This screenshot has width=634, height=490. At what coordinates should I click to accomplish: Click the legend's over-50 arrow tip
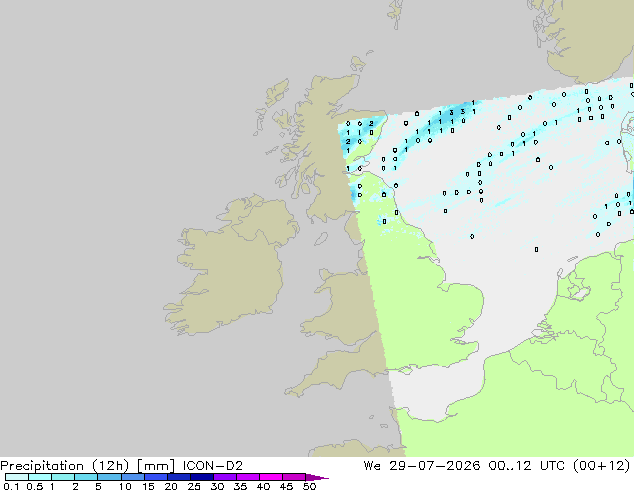point(317,477)
